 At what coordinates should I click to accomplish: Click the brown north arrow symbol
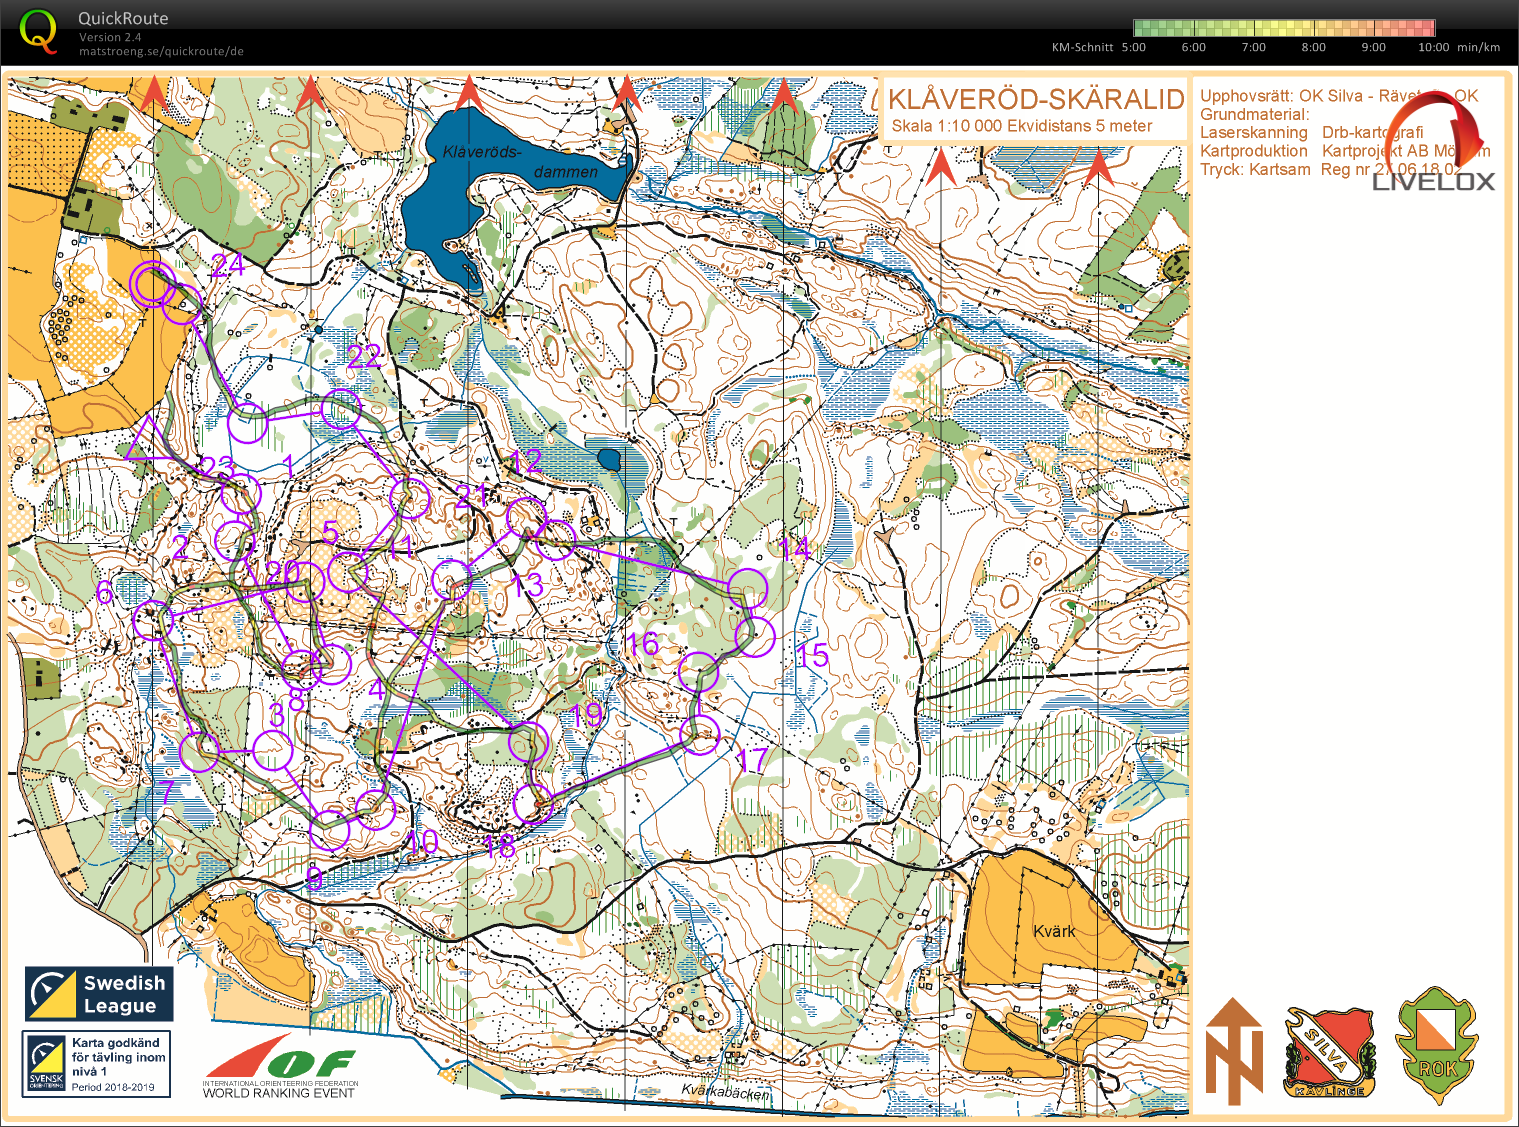[1234, 1051]
